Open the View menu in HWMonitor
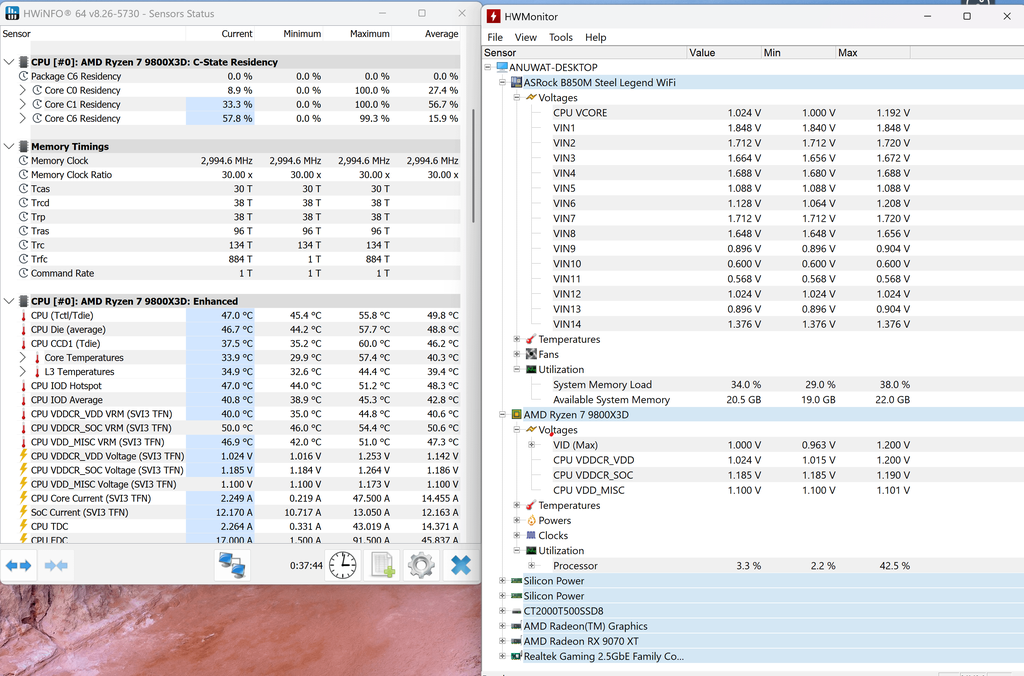The height and width of the screenshot is (676, 1024). coord(525,37)
